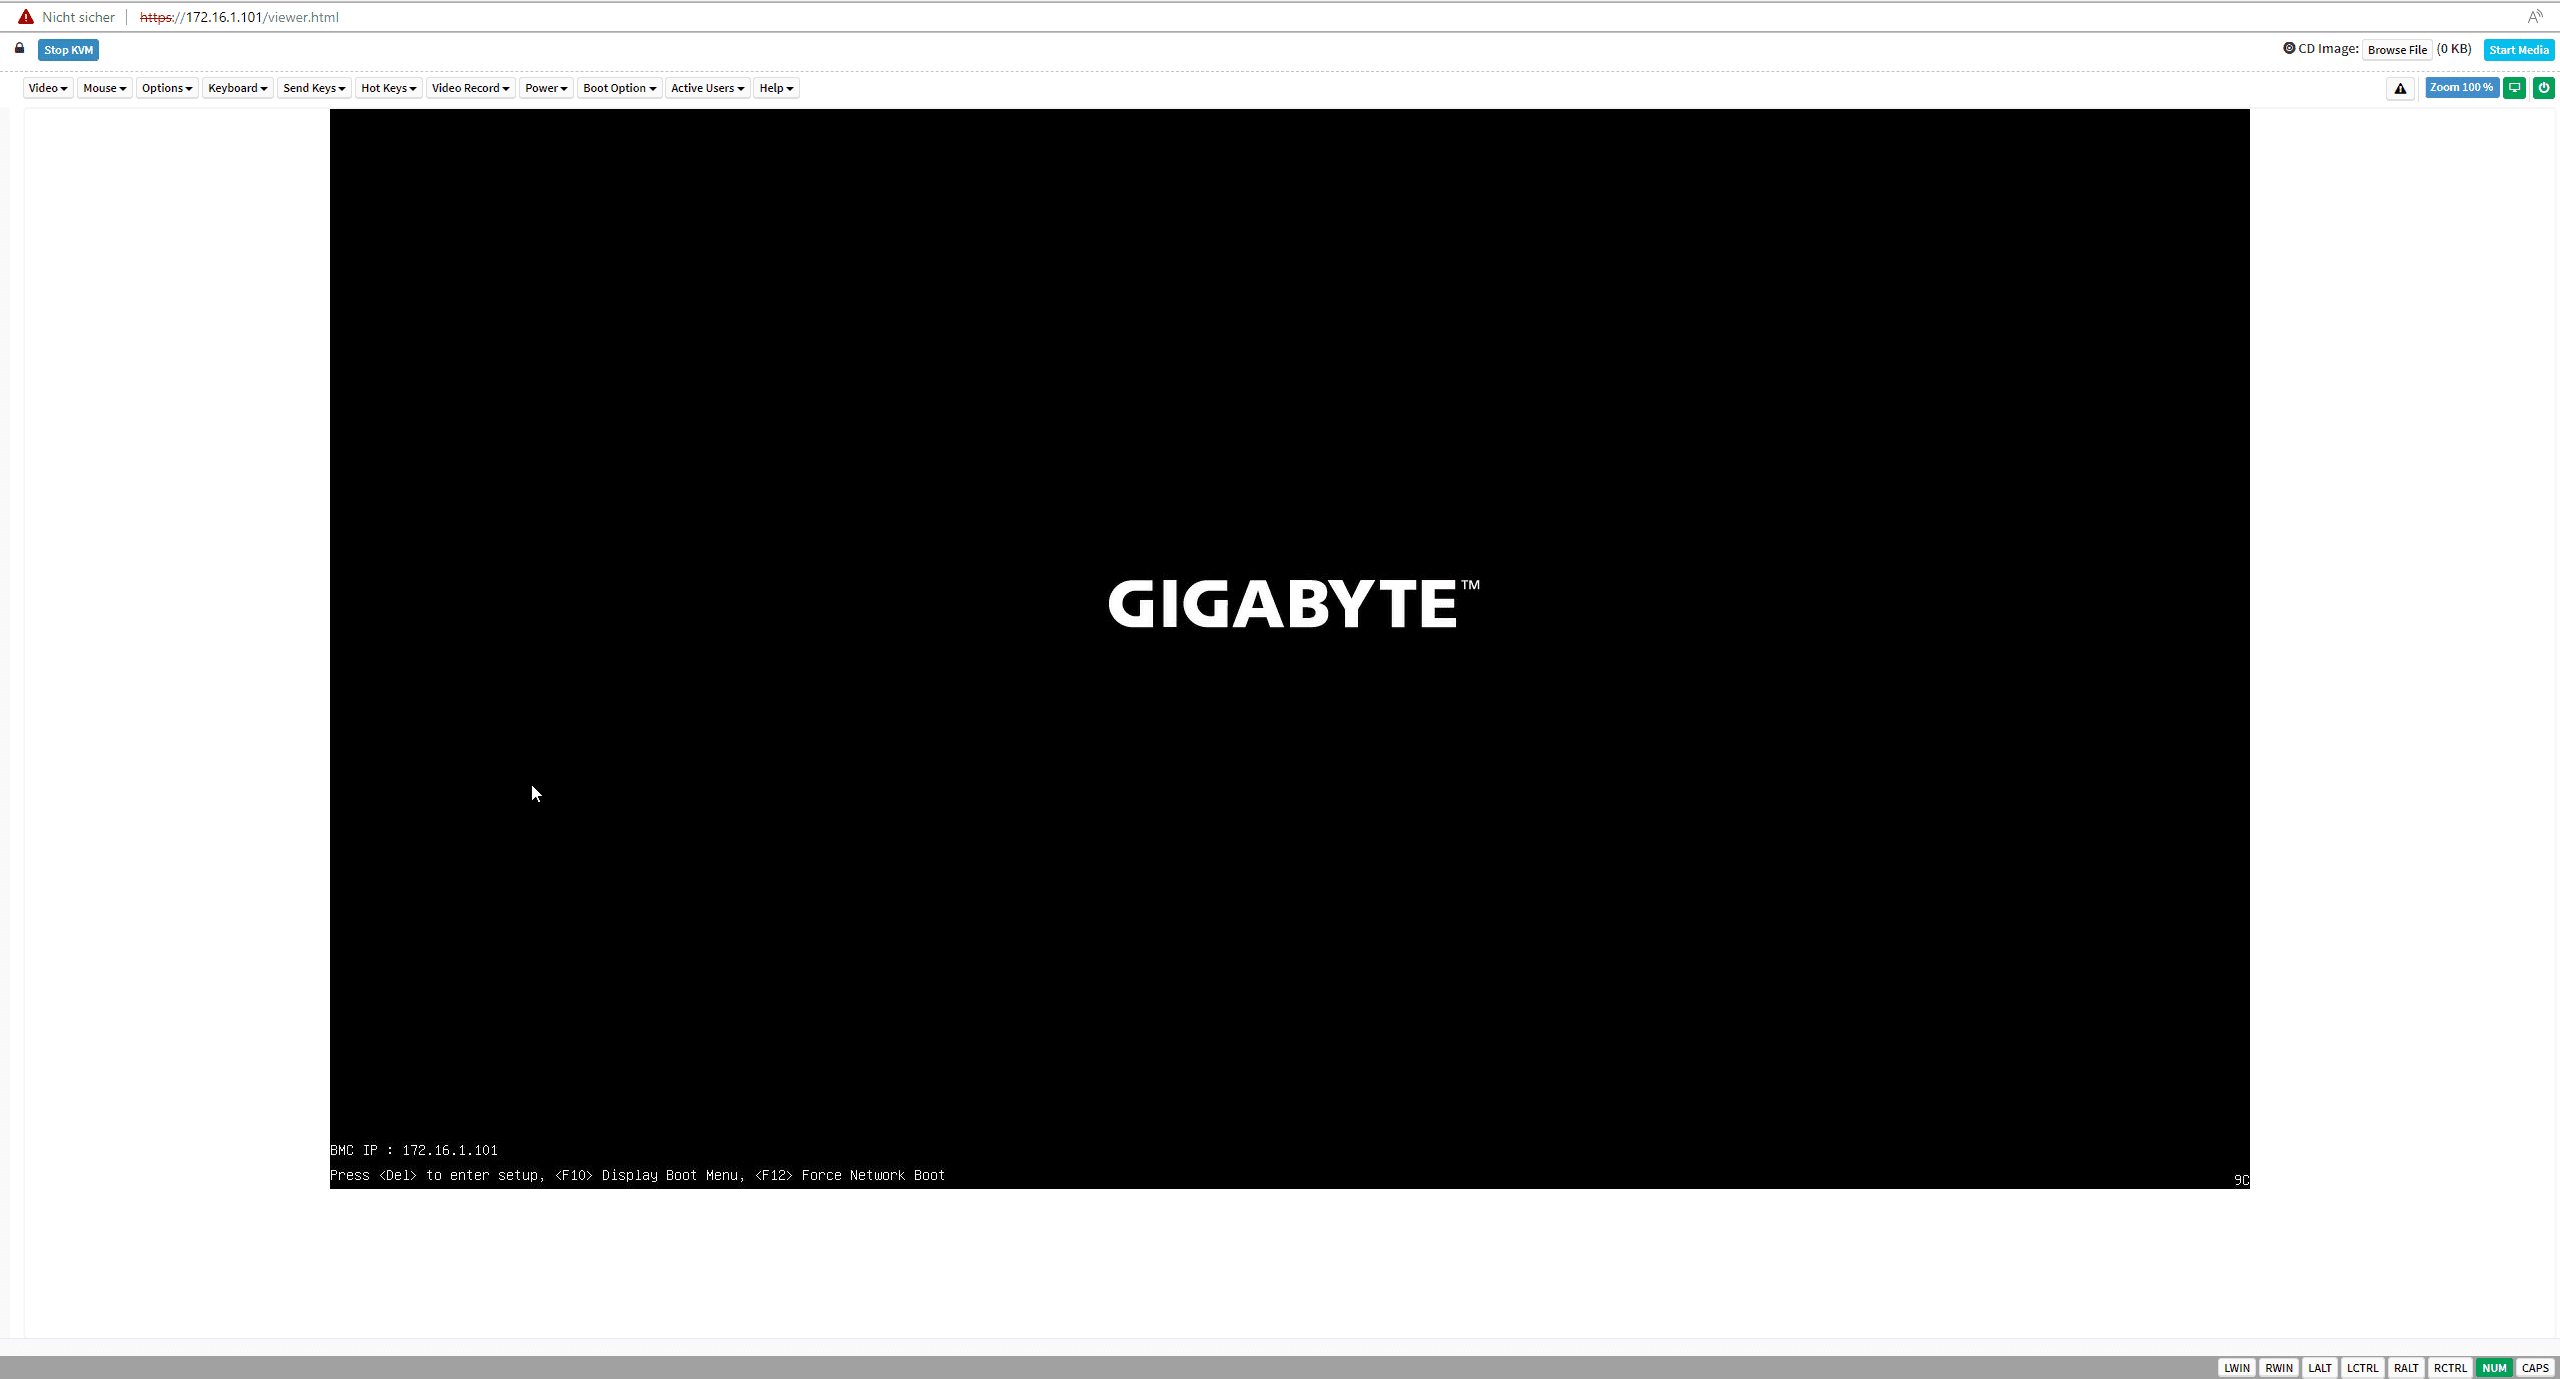This screenshot has height=1379, width=2560.
Task: Click the Start Media button
Action: pyautogui.click(x=2518, y=50)
